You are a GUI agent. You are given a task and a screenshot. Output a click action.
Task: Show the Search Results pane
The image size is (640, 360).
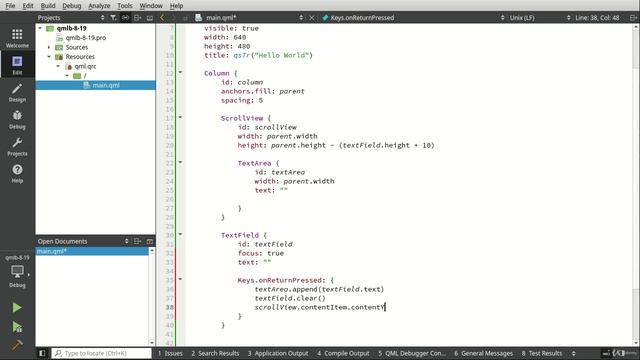click(215, 353)
